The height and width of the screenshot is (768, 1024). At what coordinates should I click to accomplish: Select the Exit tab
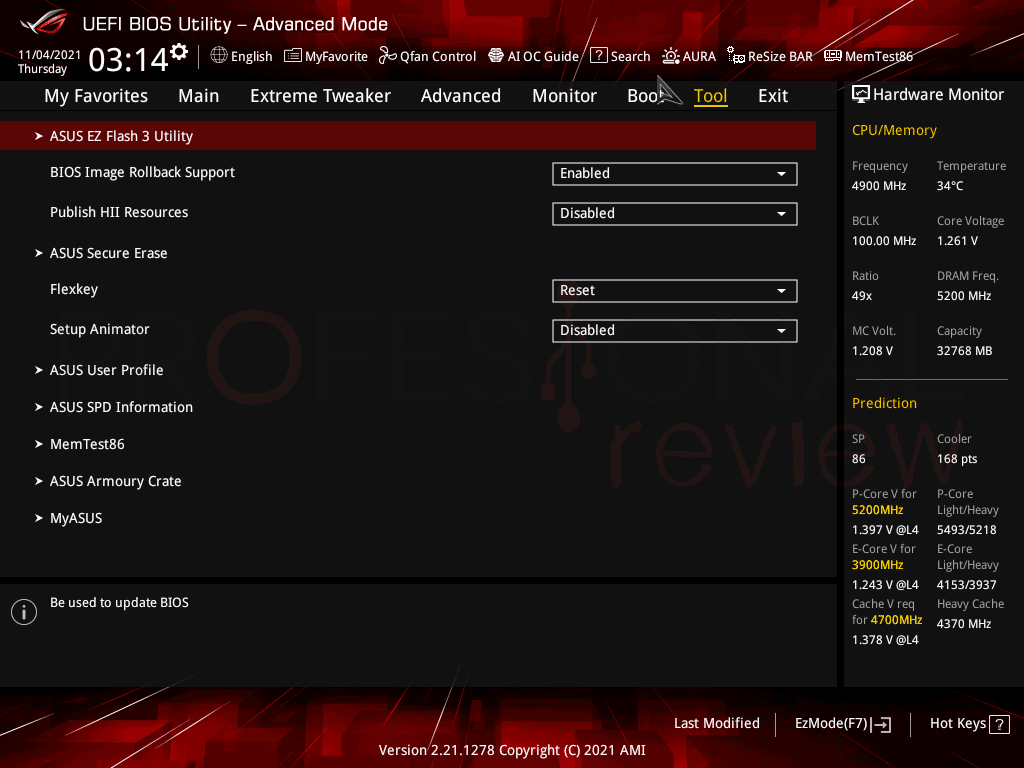[x=773, y=96]
